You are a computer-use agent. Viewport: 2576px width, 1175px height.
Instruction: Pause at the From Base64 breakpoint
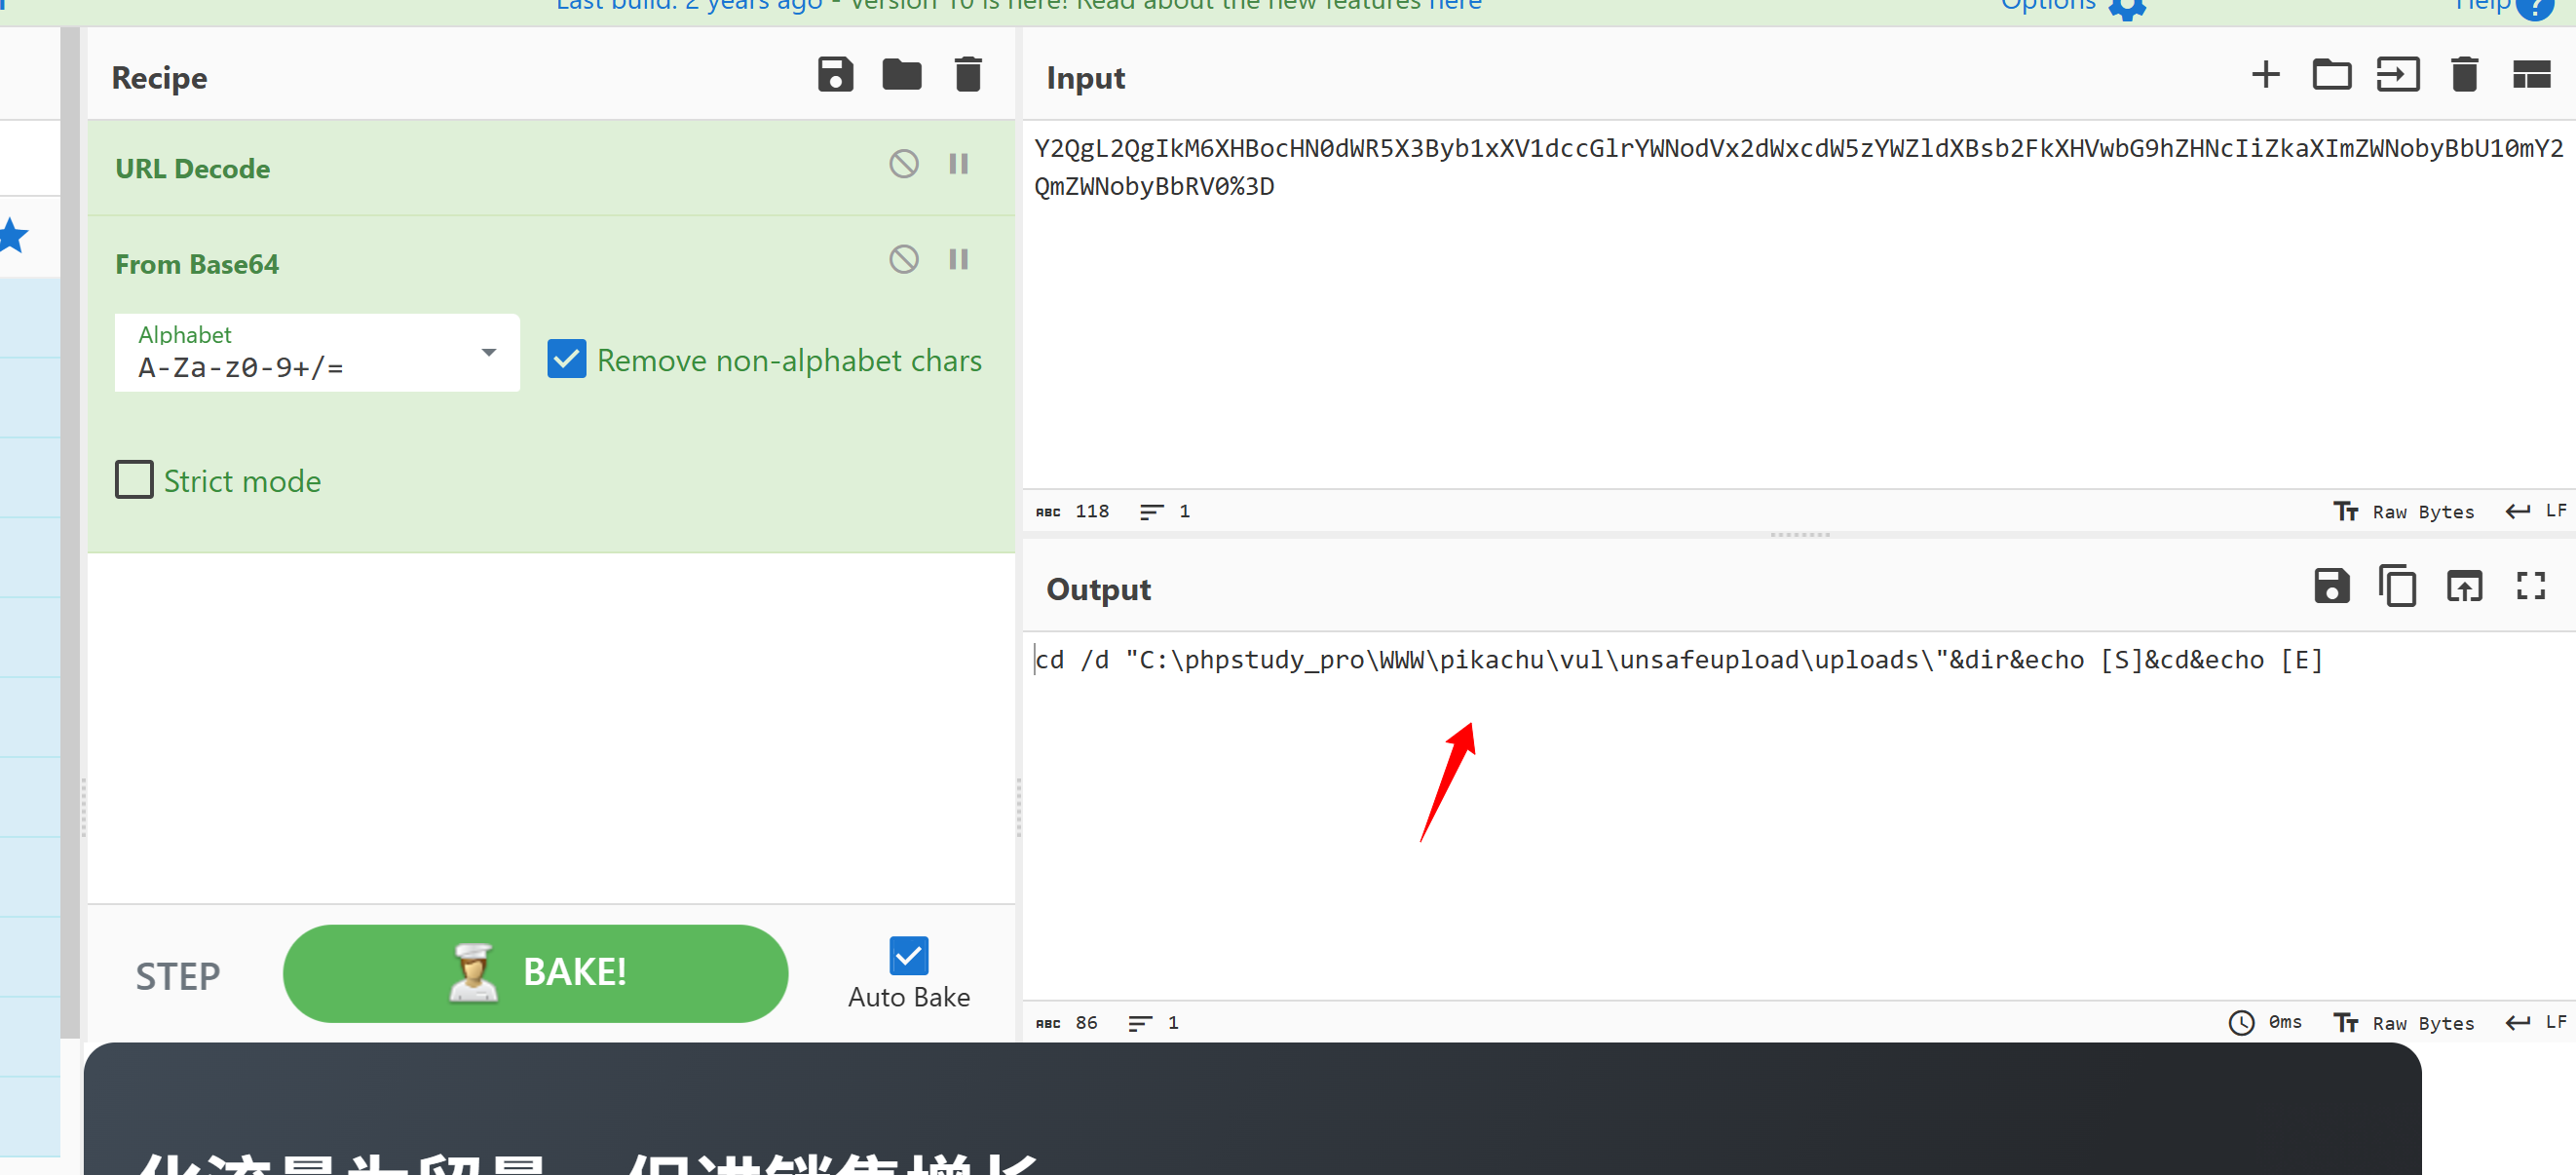click(x=958, y=260)
